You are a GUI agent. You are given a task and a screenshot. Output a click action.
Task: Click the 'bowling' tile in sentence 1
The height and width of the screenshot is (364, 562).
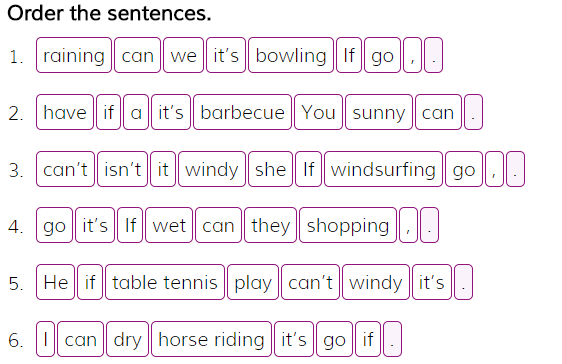[291, 55]
